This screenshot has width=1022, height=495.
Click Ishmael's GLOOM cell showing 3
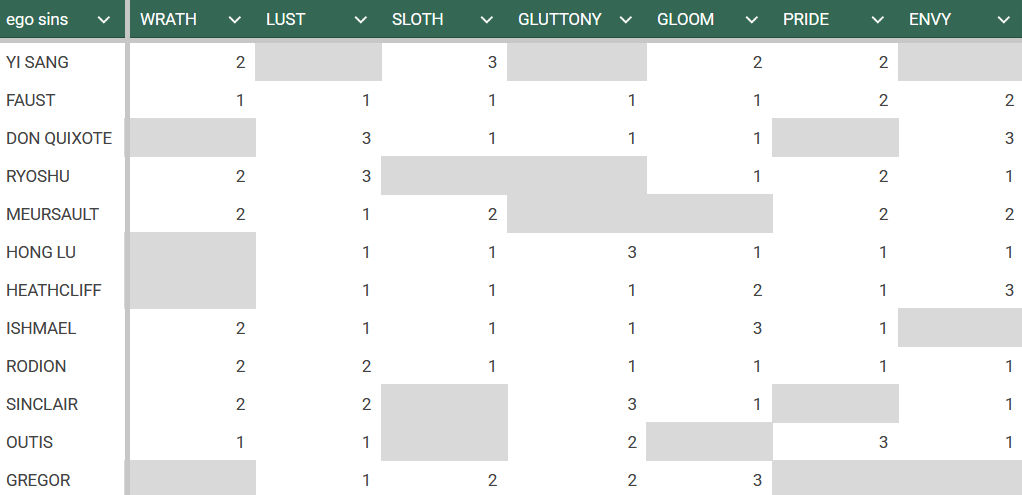click(710, 328)
